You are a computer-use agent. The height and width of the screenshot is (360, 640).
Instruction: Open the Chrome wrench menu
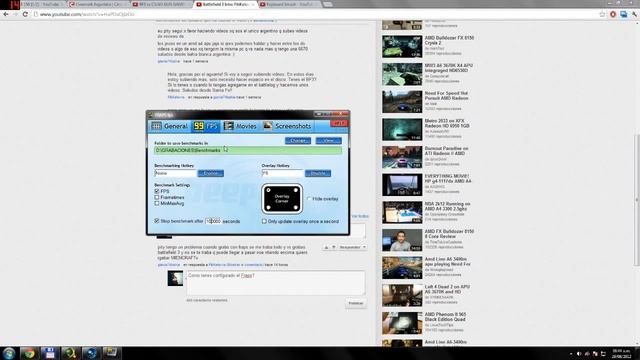(x=634, y=14)
